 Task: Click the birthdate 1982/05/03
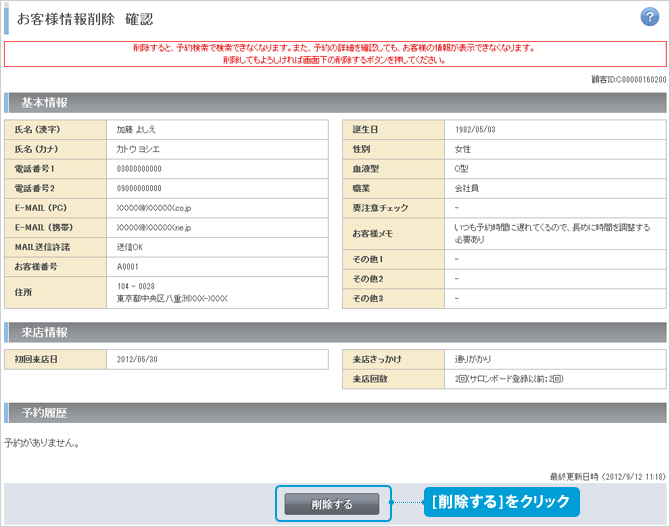click(x=475, y=130)
